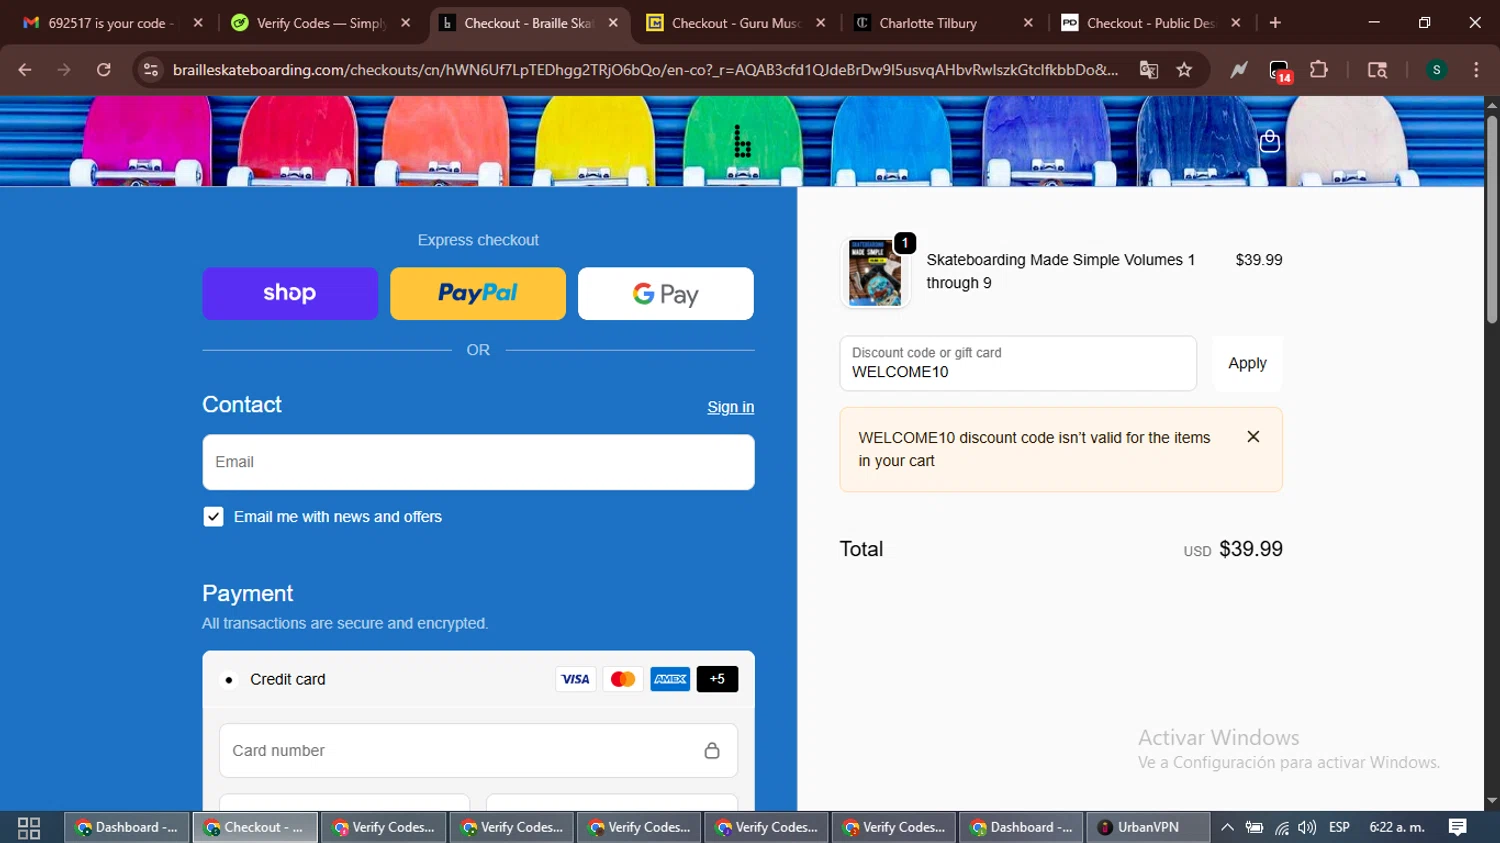This screenshot has width=1500, height=843.
Task: Click the Visa card logo
Action: (x=575, y=679)
